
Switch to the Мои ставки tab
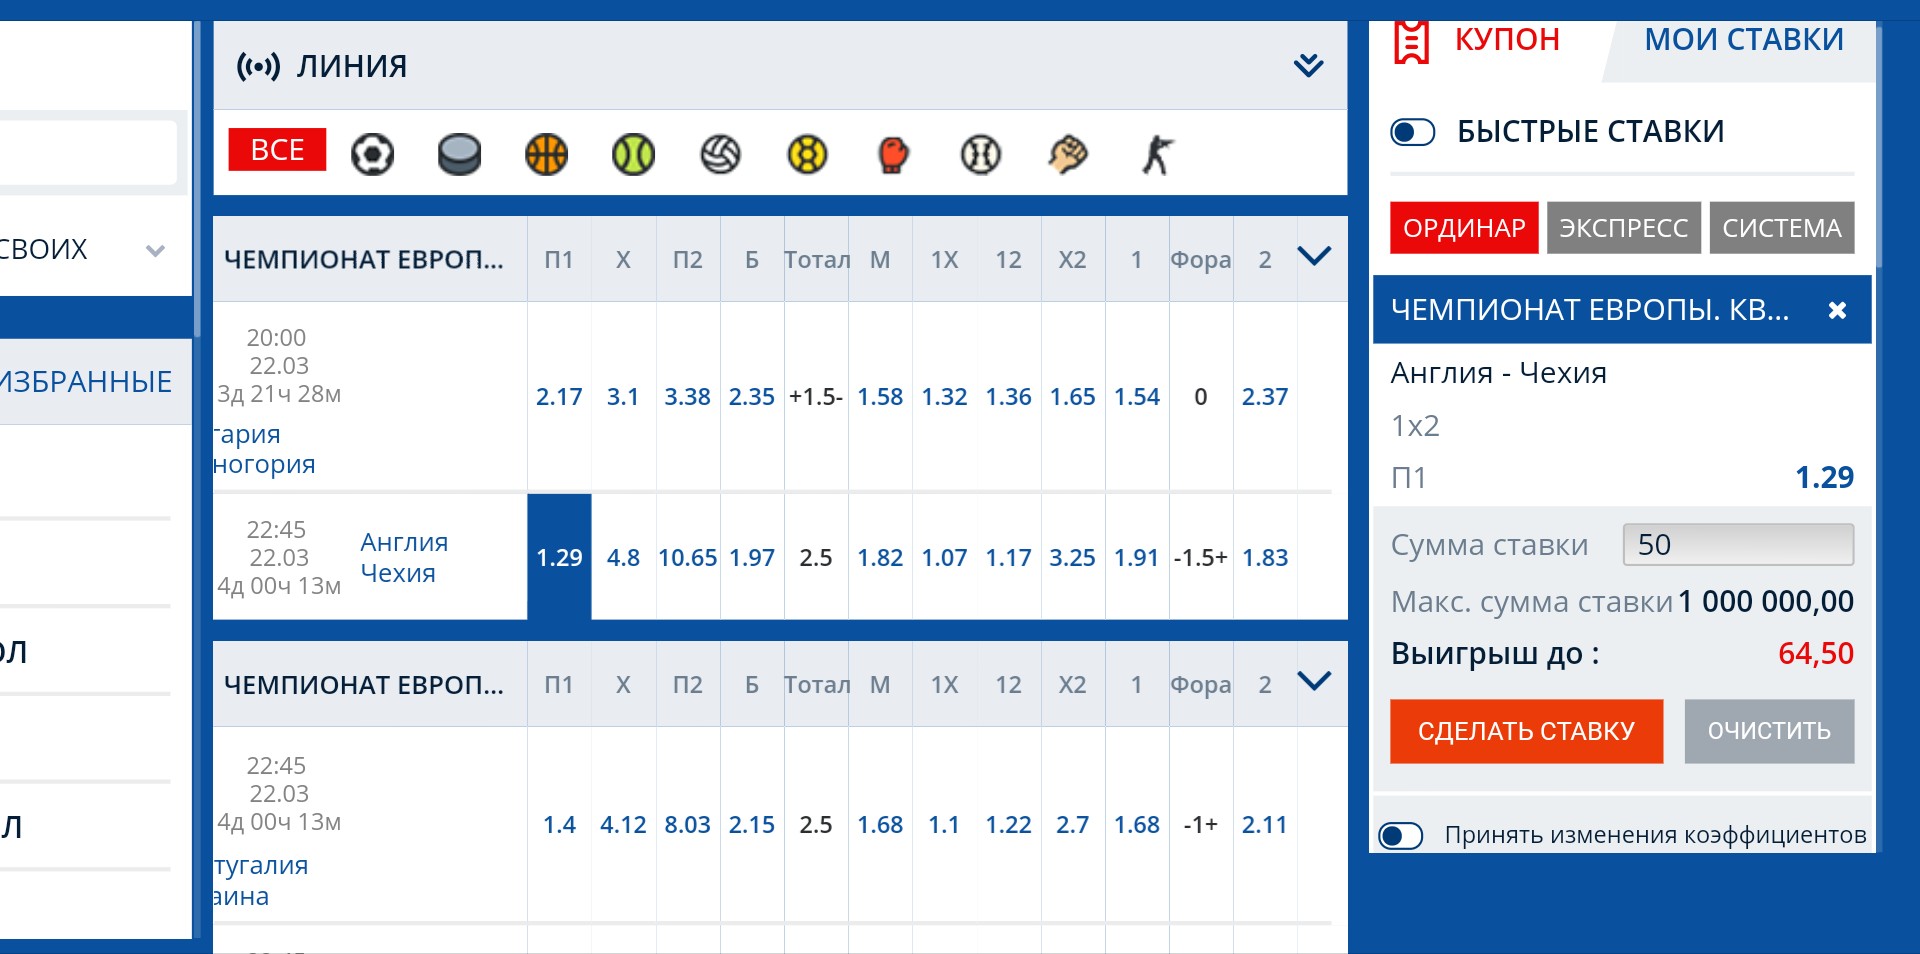click(x=1743, y=40)
